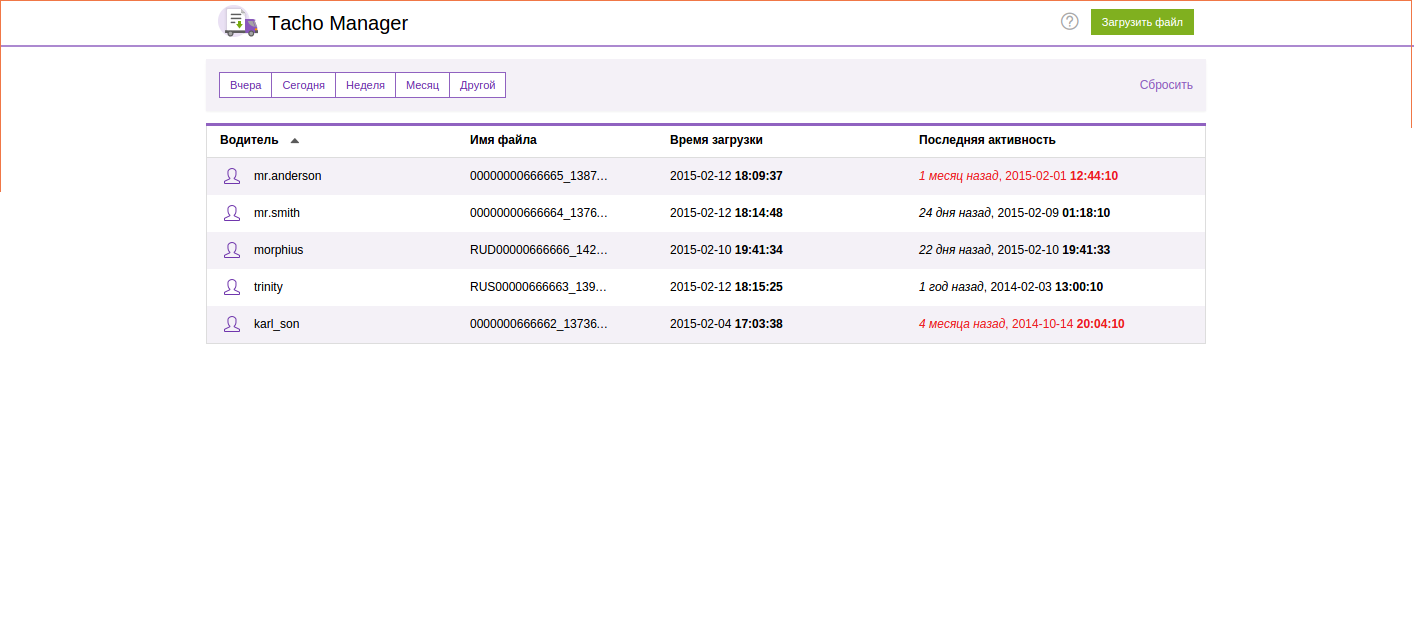1414x627 pixels.
Task: Filter by Месяц period
Action: (422, 85)
